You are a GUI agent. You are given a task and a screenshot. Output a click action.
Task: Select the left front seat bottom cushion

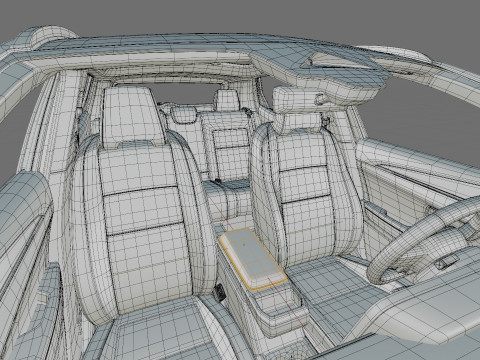click(x=167, y=330)
